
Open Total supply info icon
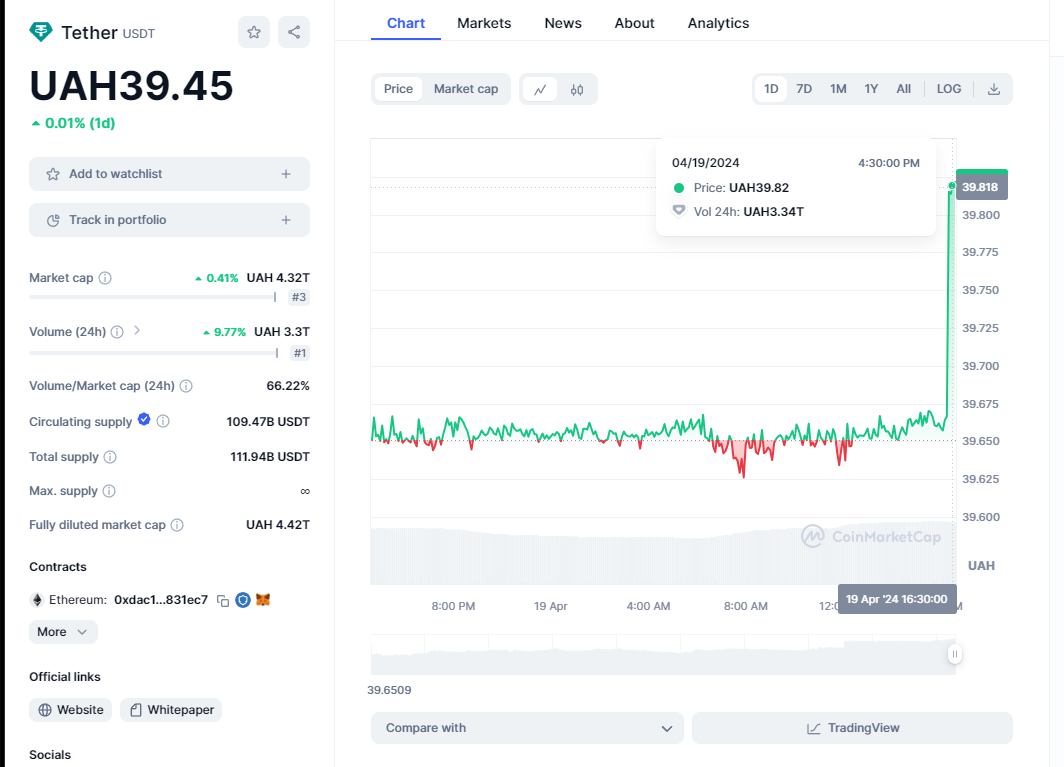pyautogui.click(x=110, y=457)
